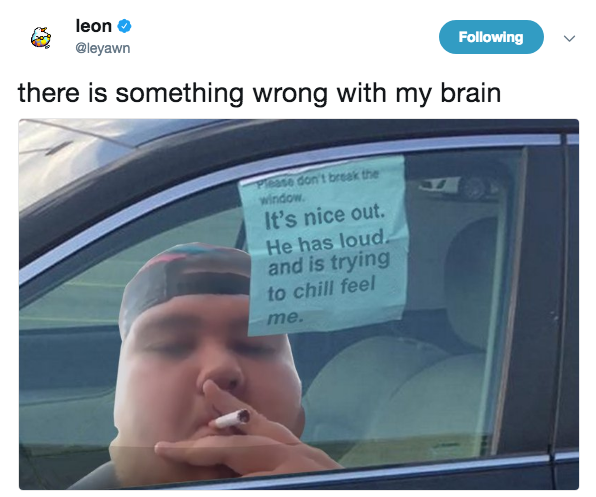The image size is (596, 497).
Task: Toggle the Following button to unfollow
Action: (x=491, y=37)
